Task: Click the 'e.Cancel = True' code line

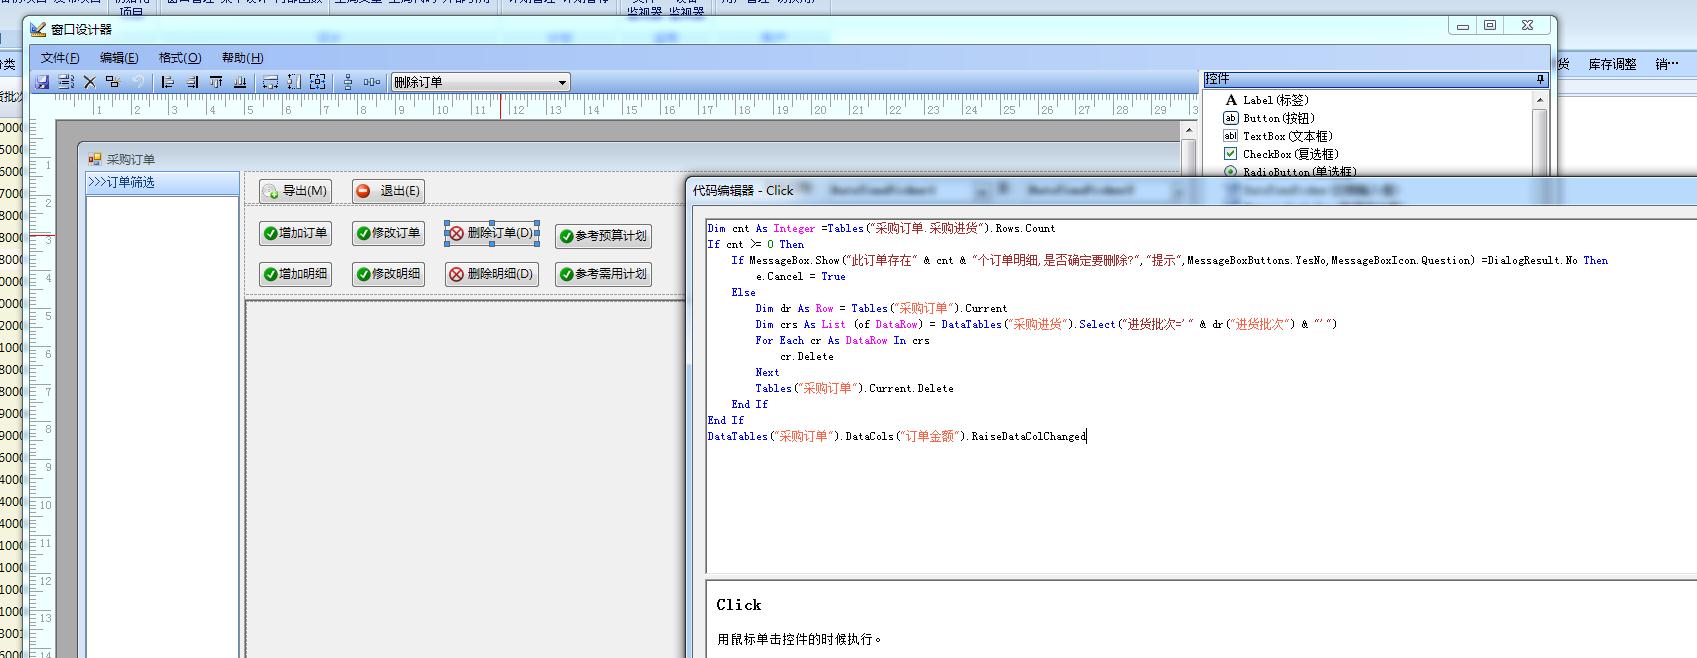Action: point(800,276)
